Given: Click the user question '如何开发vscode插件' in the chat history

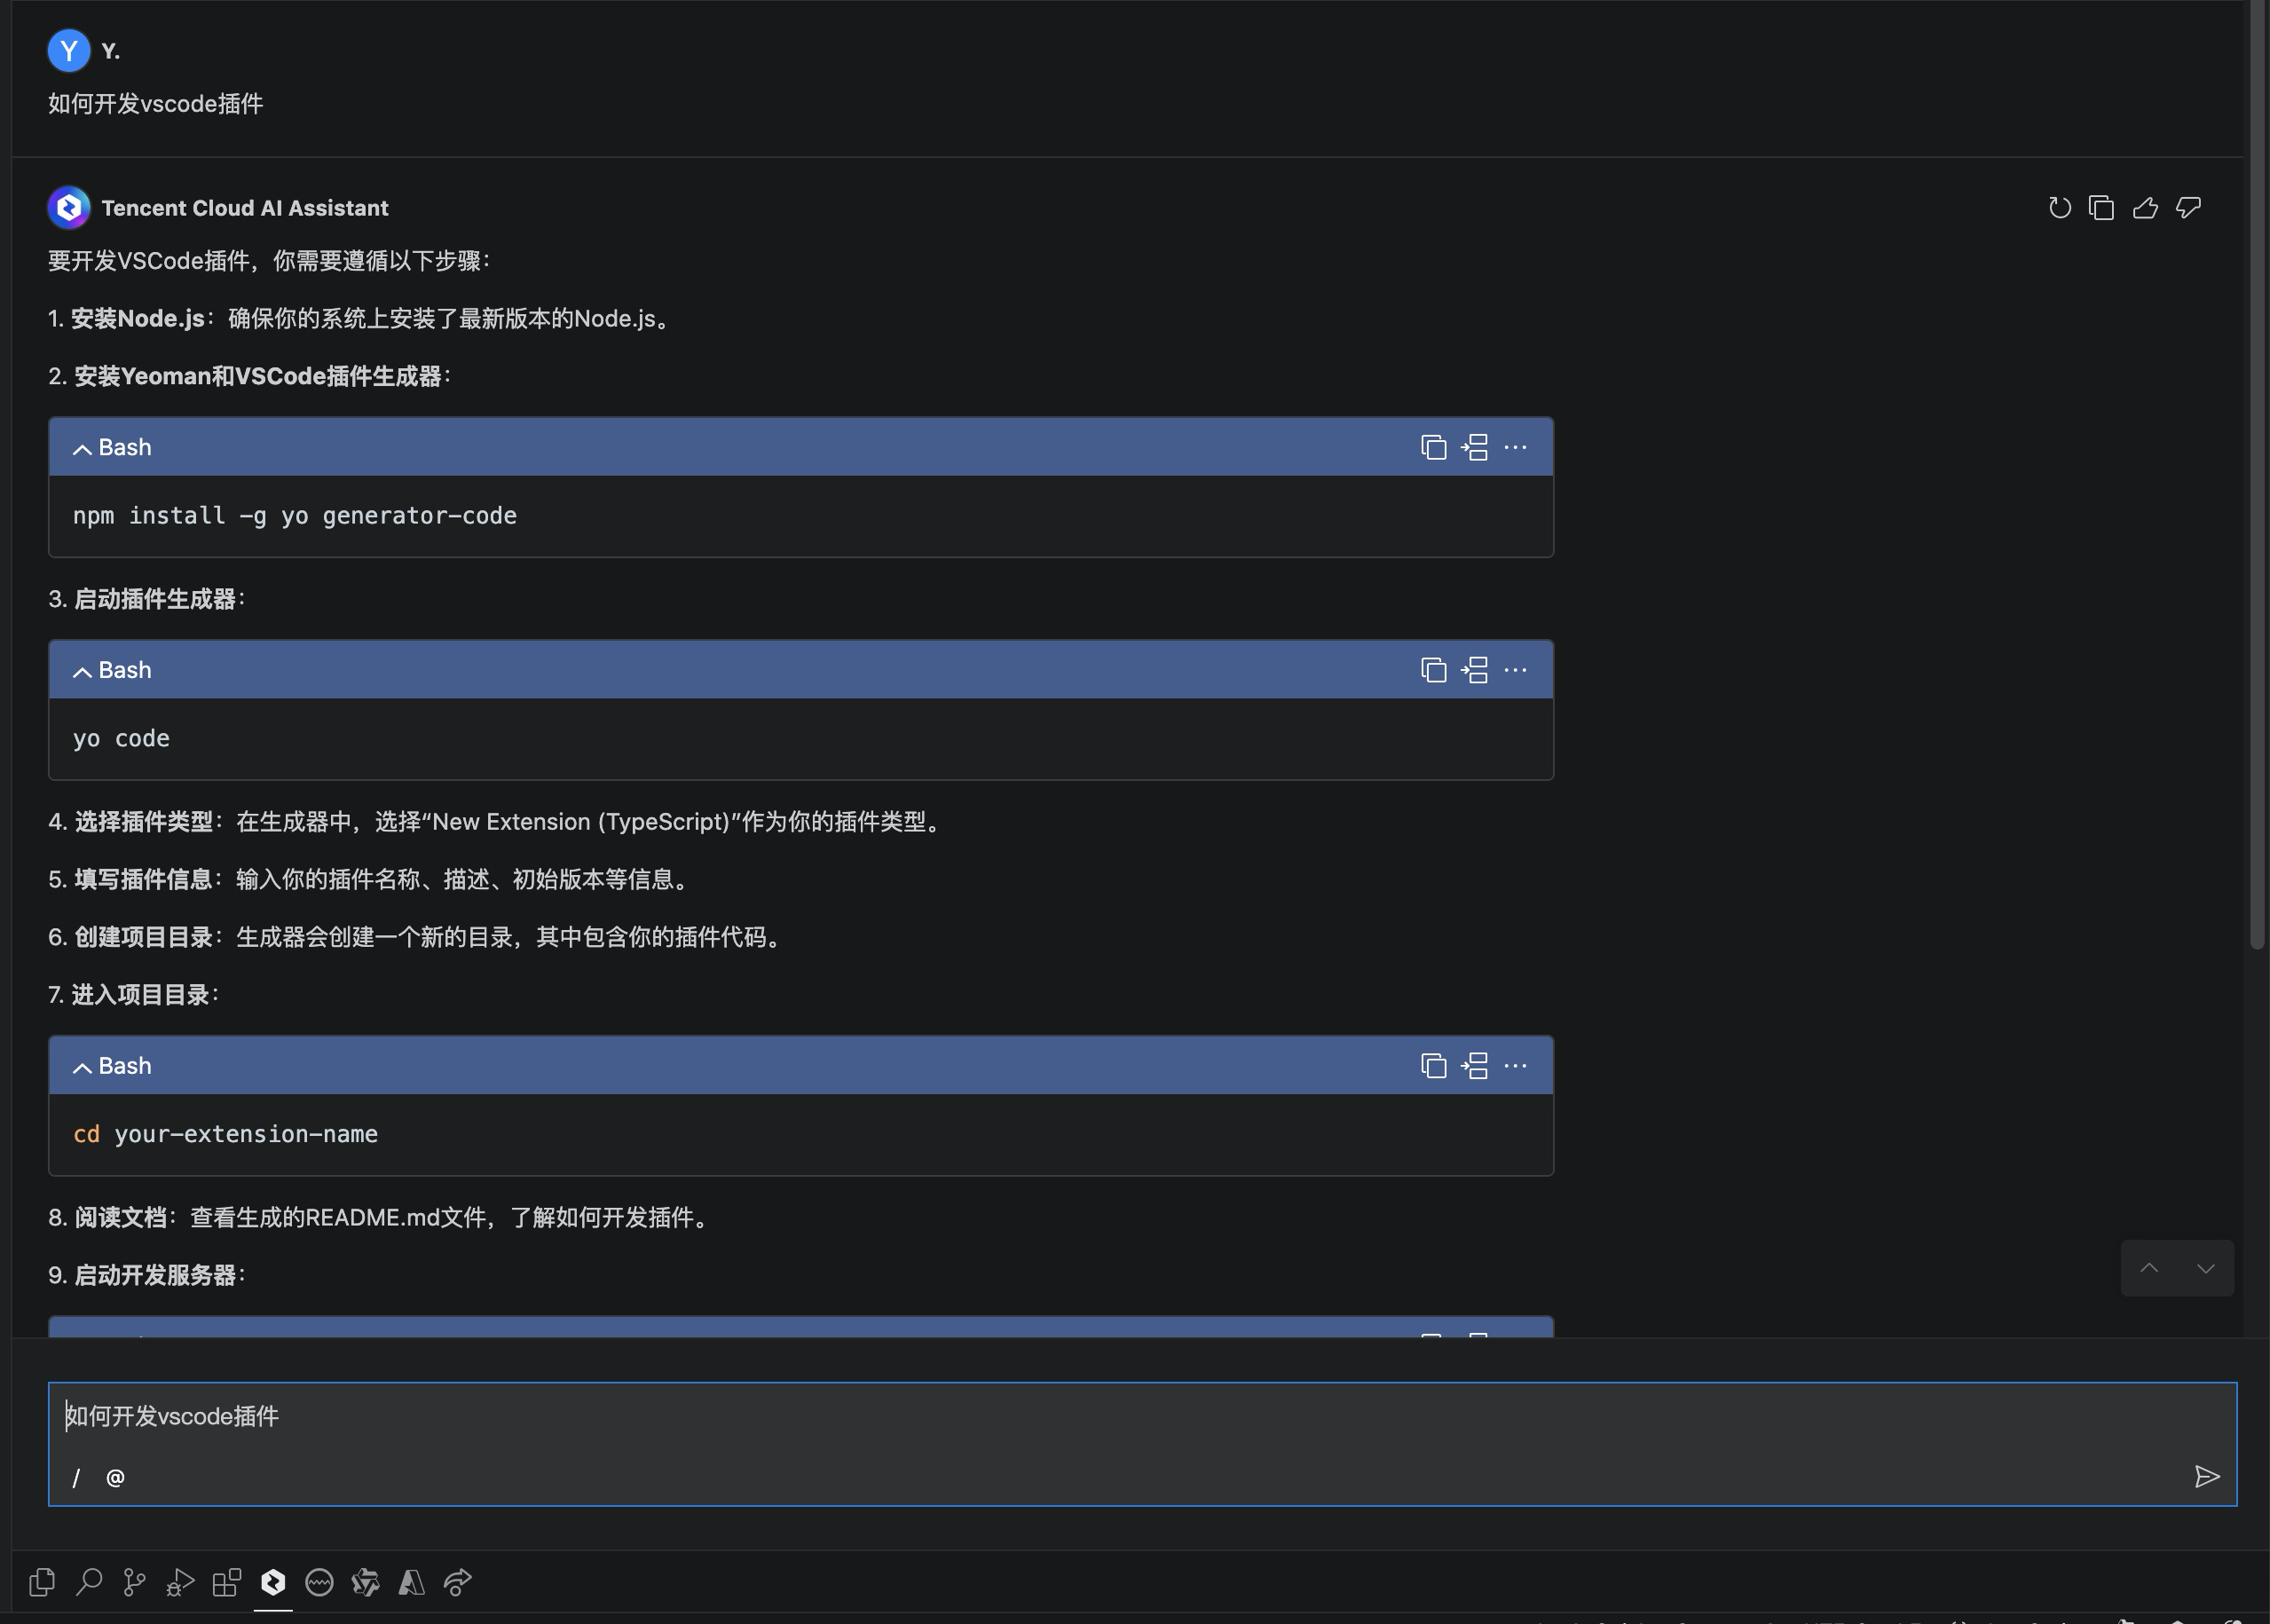Looking at the screenshot, I should [156, 104].
